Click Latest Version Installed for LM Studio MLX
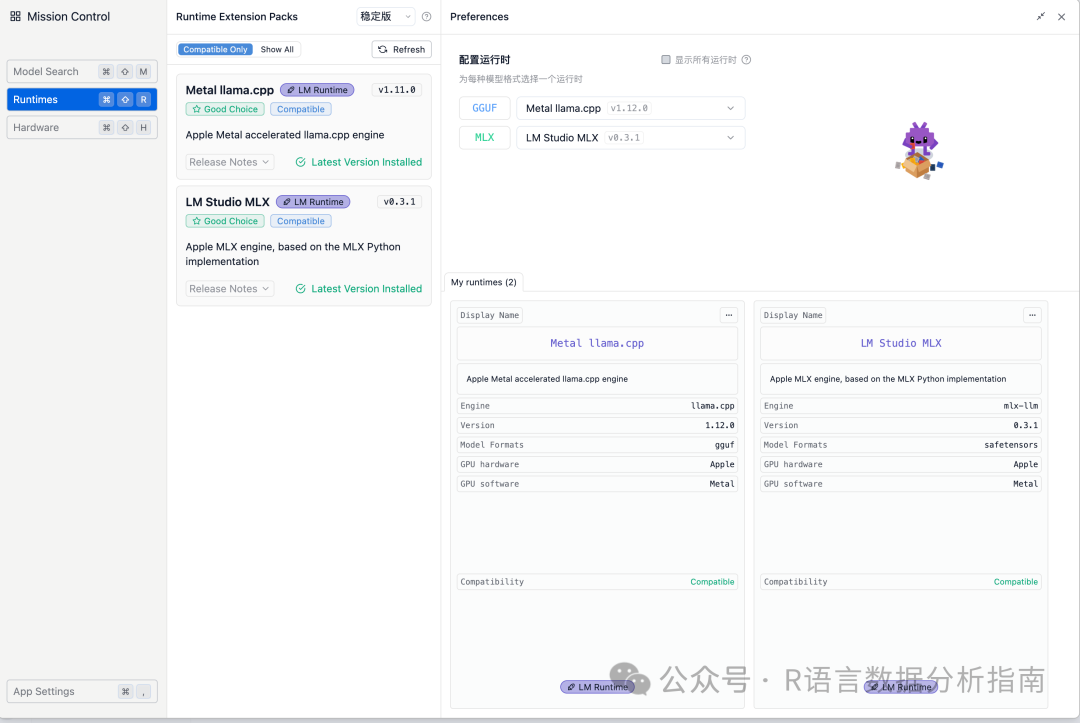The width and height of the screenshot is (1080, 723). tap(359, 289)
